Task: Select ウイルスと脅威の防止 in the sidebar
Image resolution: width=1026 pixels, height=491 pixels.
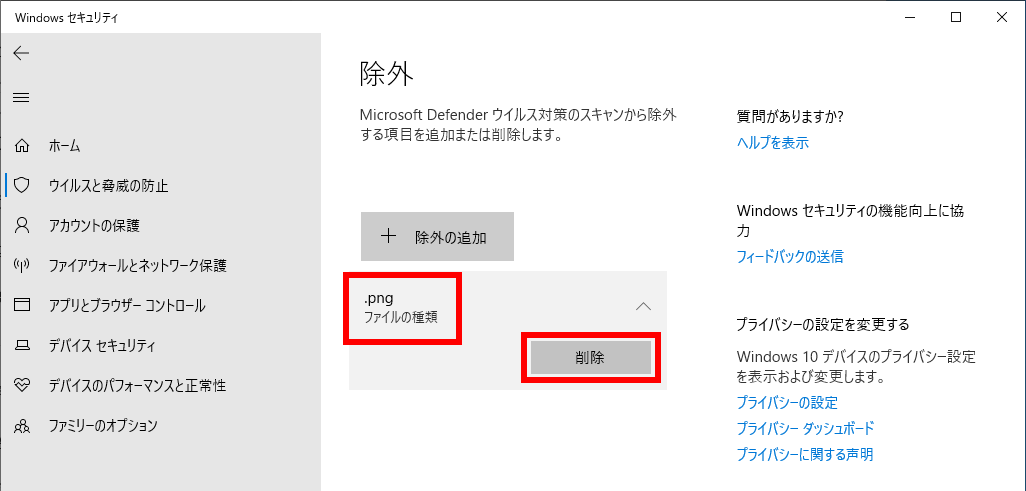Action: pyautogui.click(x=109, y=187)
